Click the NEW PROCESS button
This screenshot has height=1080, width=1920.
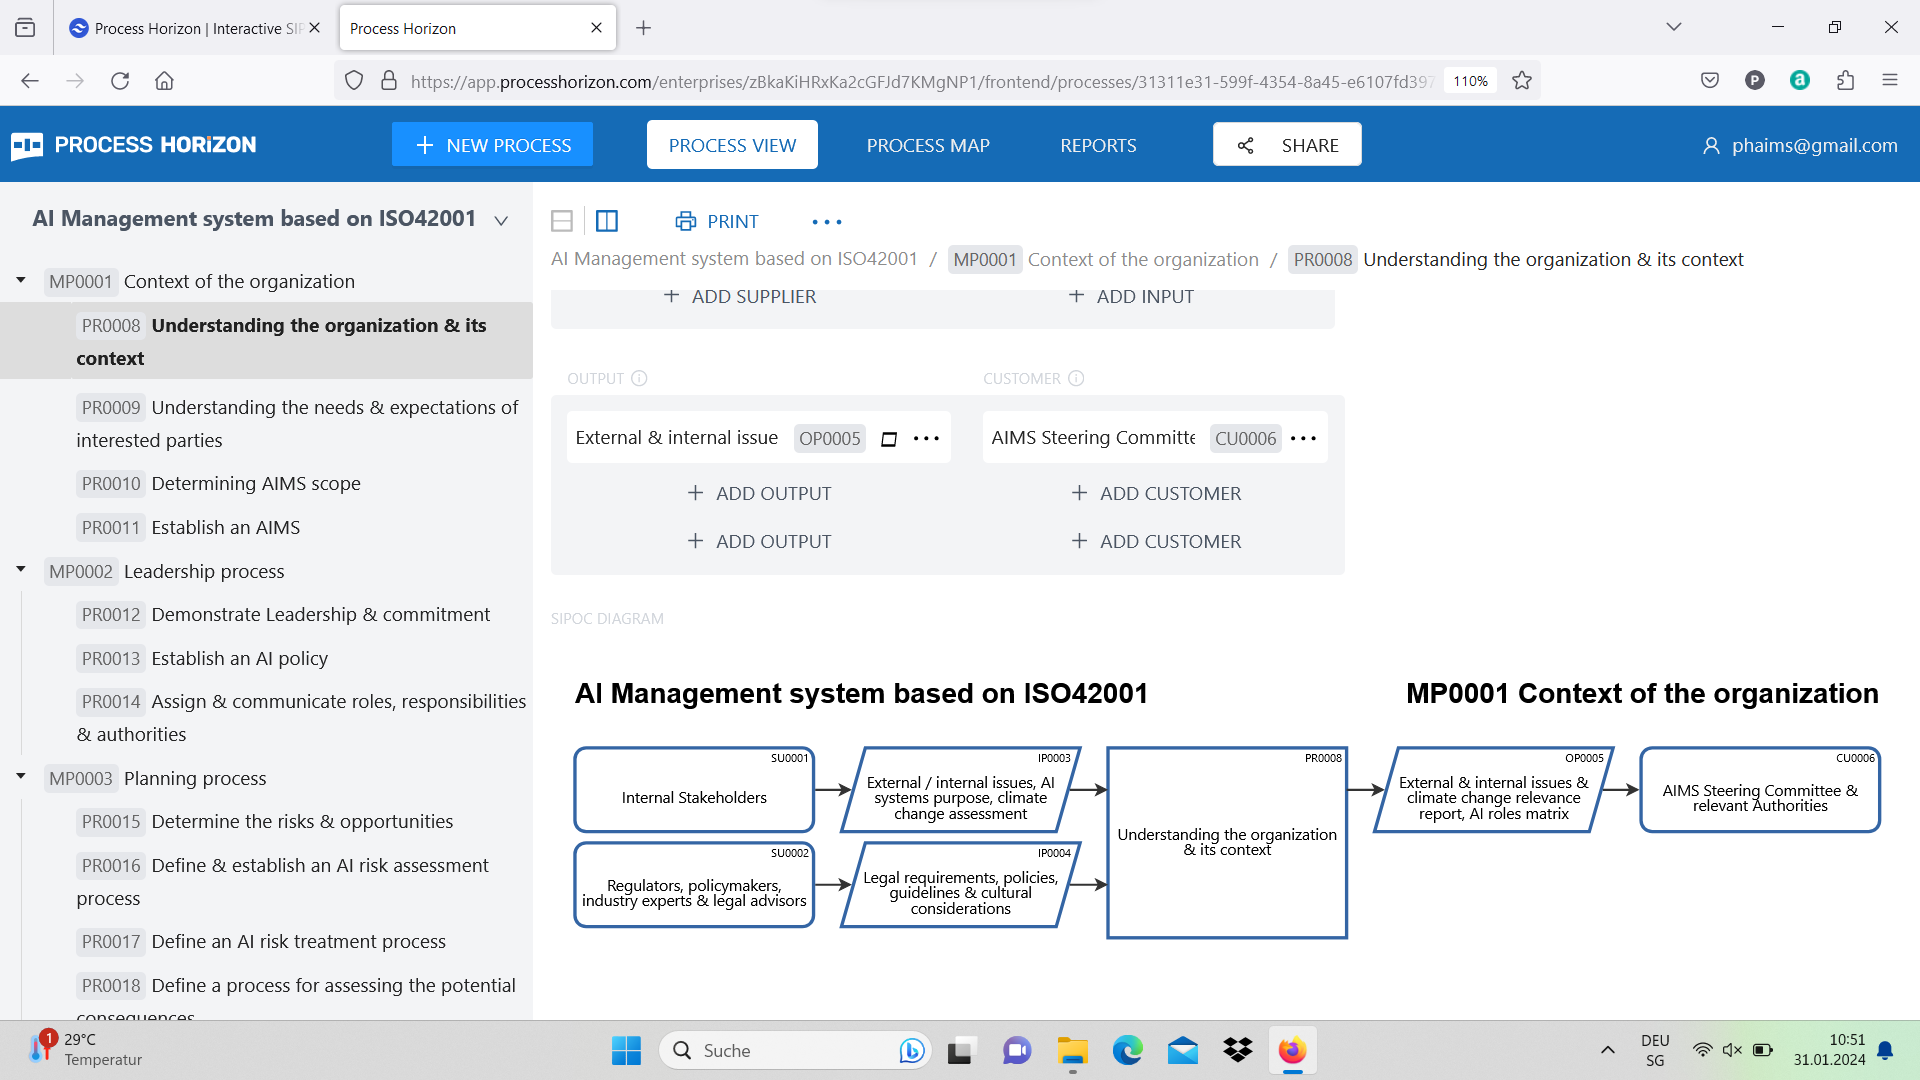[492, 145]
